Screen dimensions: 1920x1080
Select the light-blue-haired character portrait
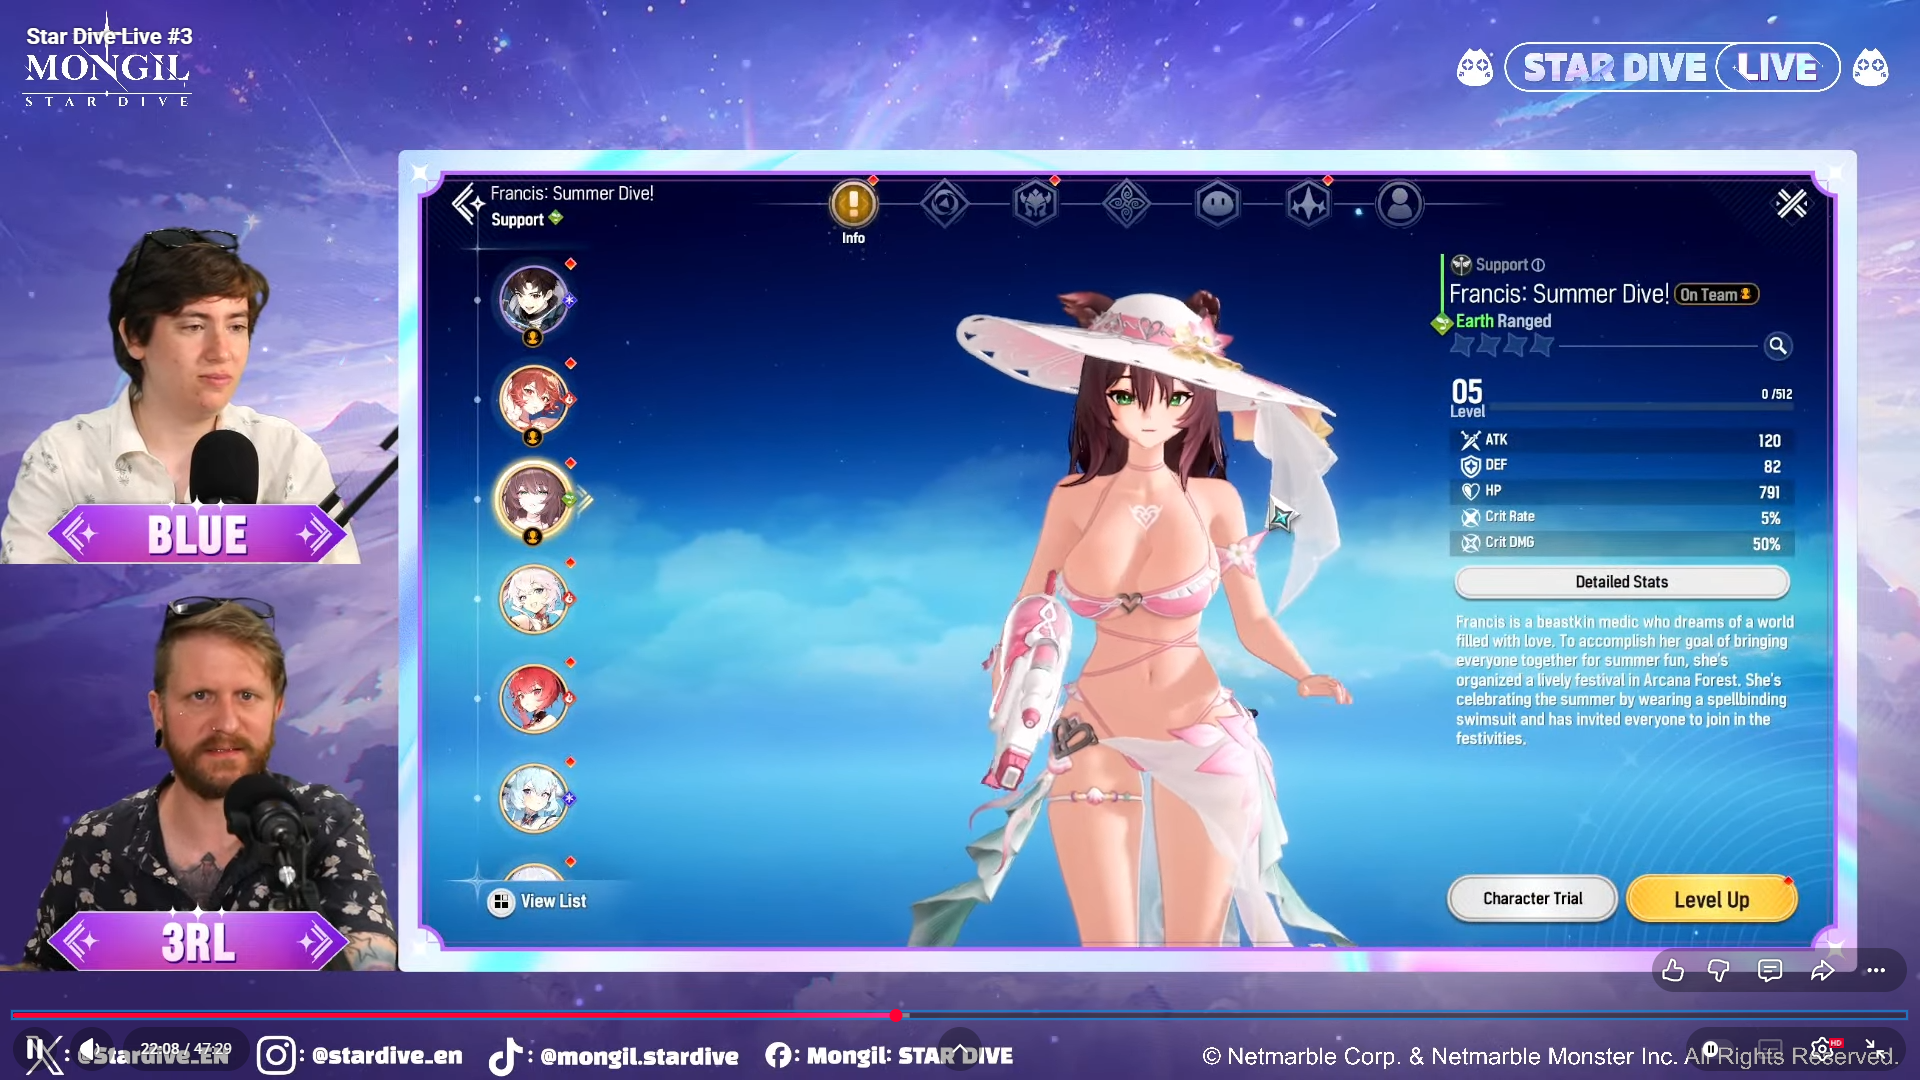tap(534, 798)
